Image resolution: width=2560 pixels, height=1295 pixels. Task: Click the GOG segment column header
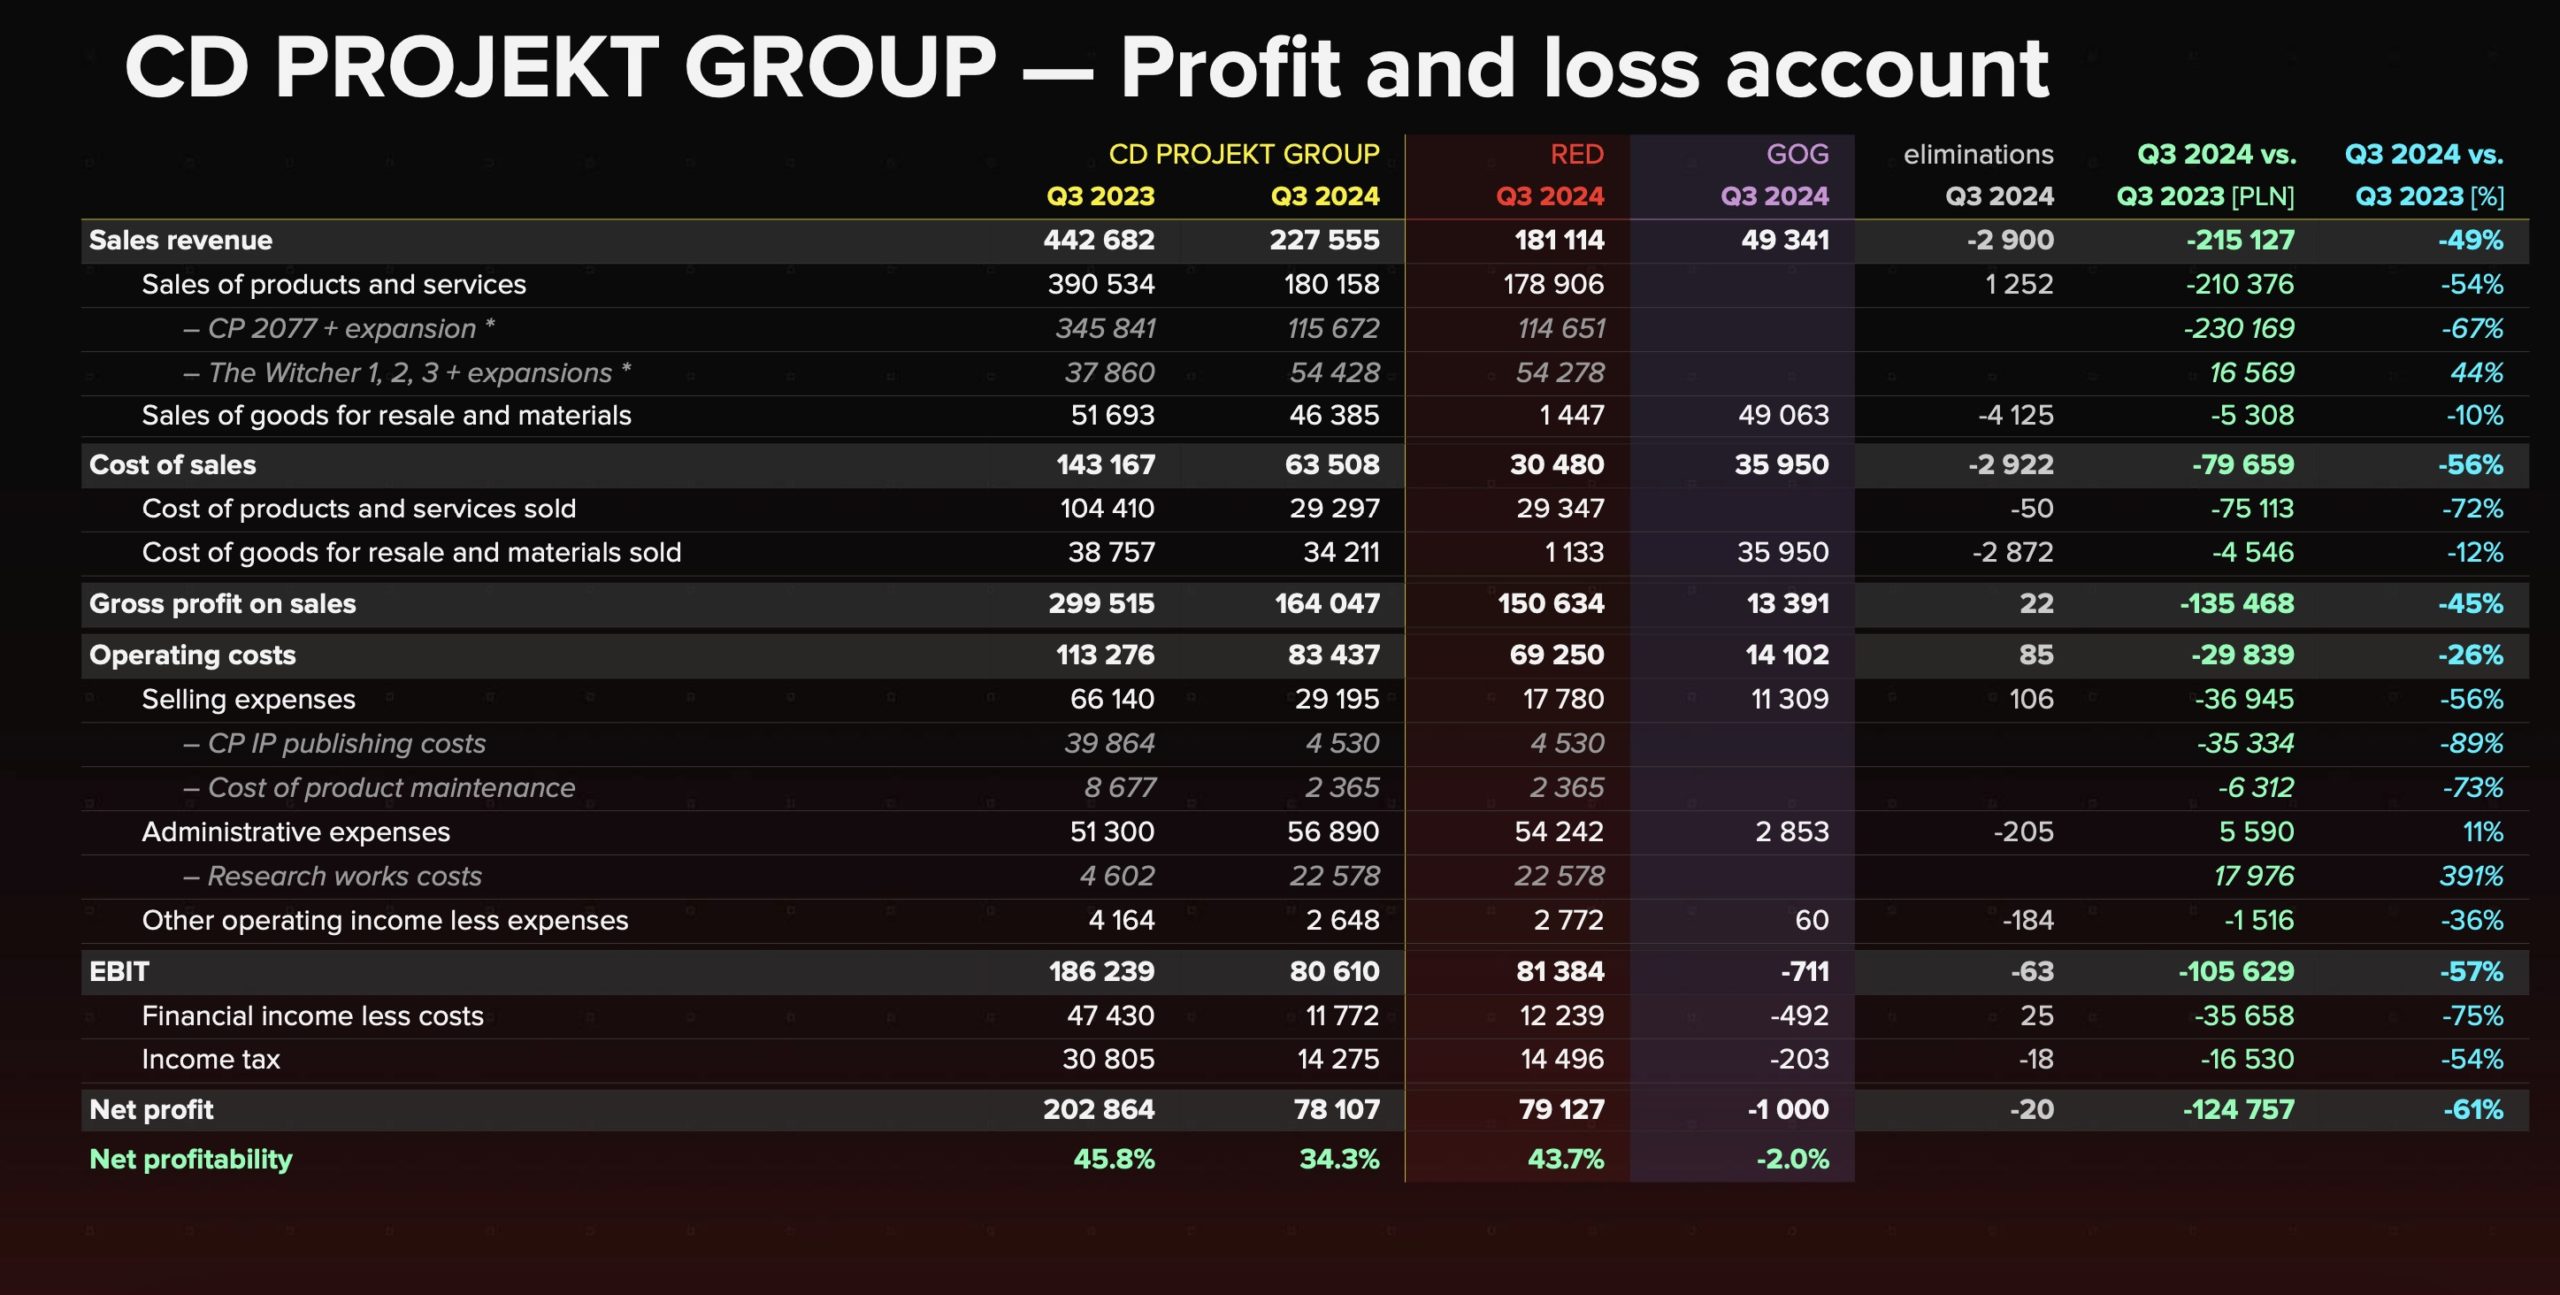pyautogui.click(x=1797, y=154)
